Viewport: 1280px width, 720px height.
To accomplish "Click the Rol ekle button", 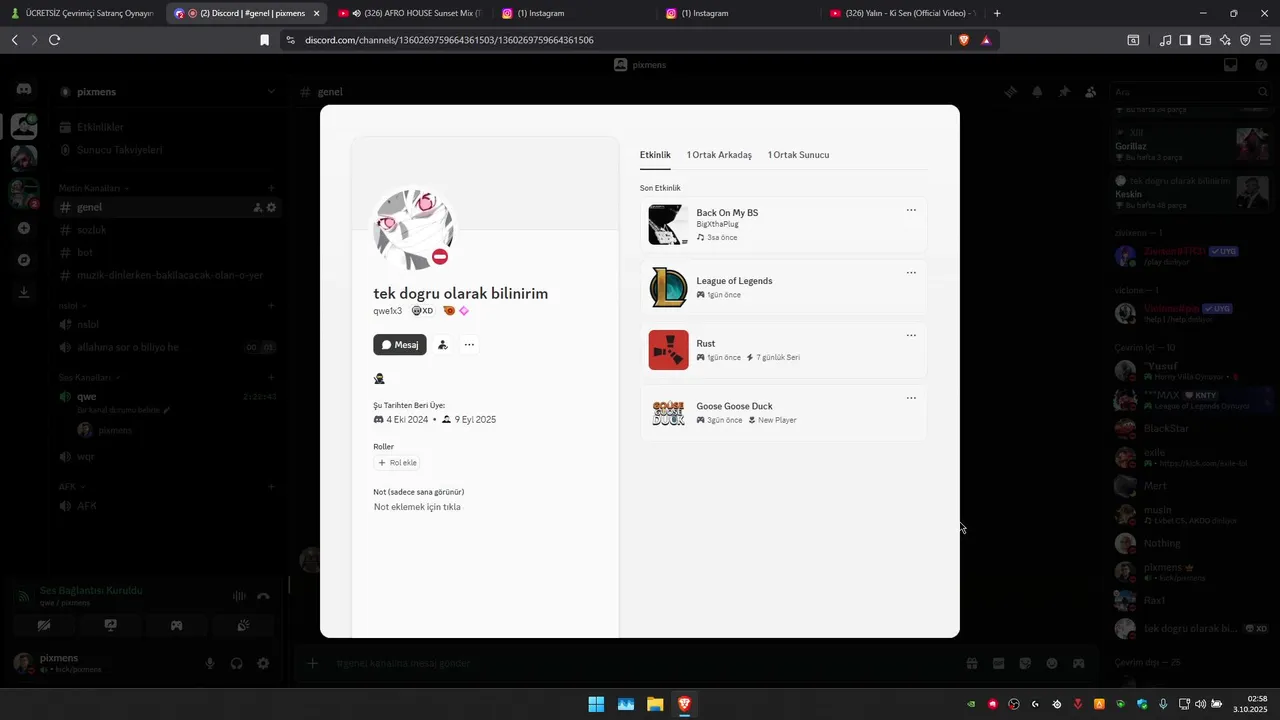I will [397, 463].
